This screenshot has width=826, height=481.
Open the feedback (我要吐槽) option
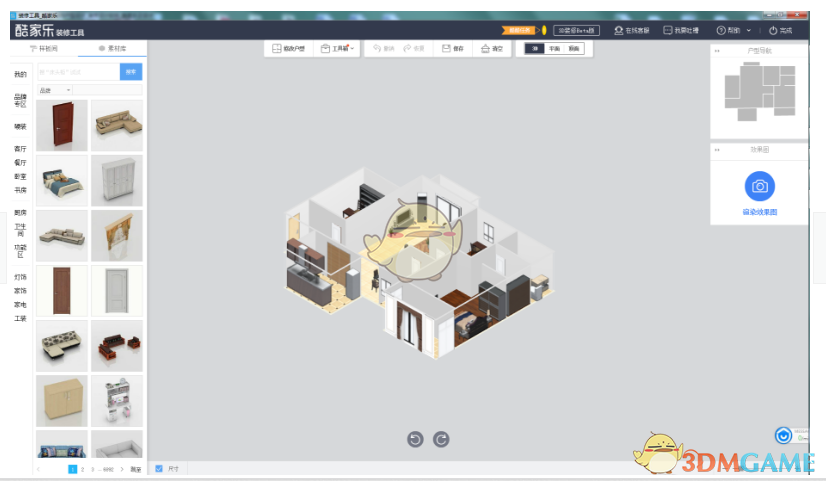pyautogui.click(x=681, y=31)
